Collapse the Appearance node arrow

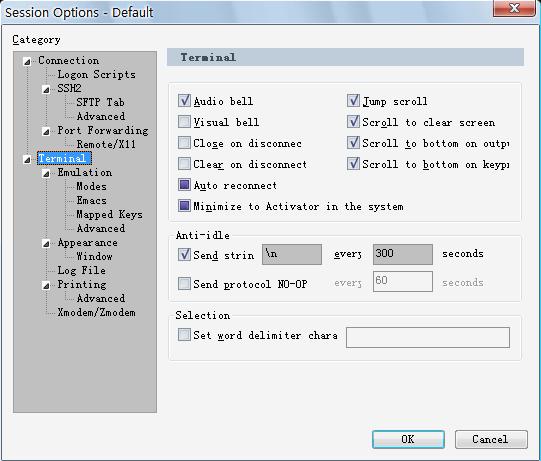pos(46,244)
